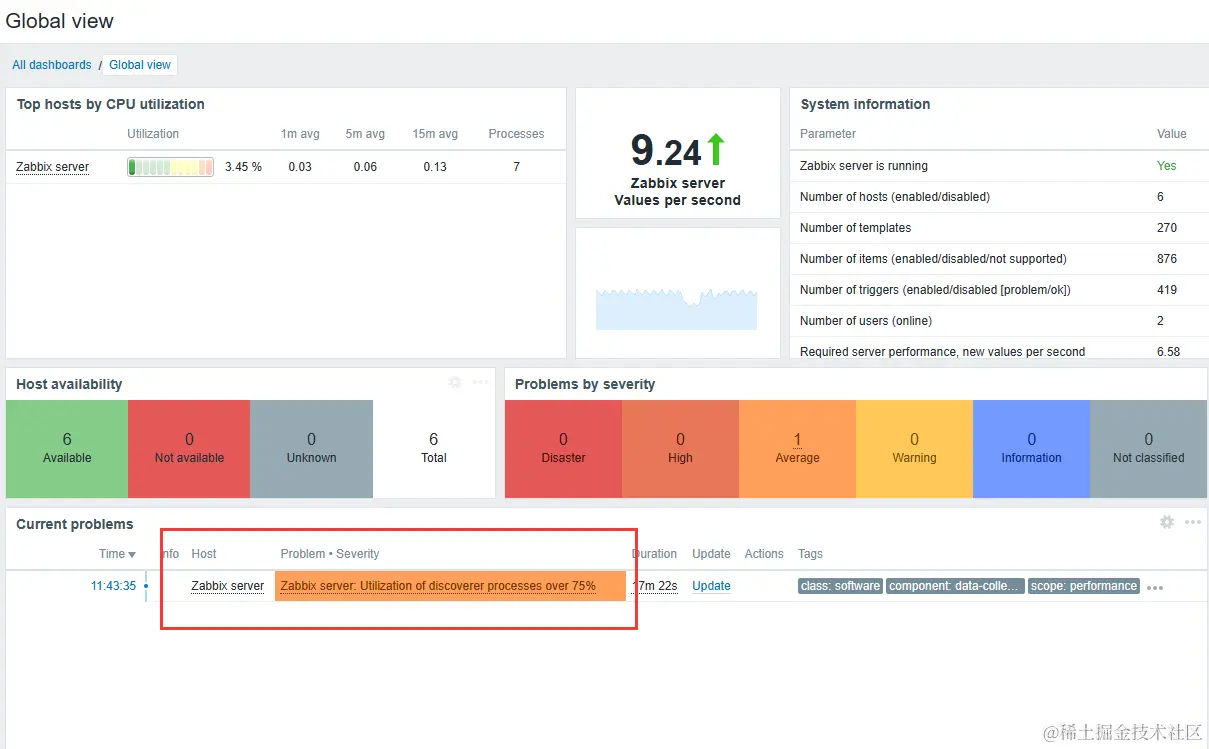Click the 9.24 values per second reading
This screenshot has width=1209, height=749.
pos(666,151)
